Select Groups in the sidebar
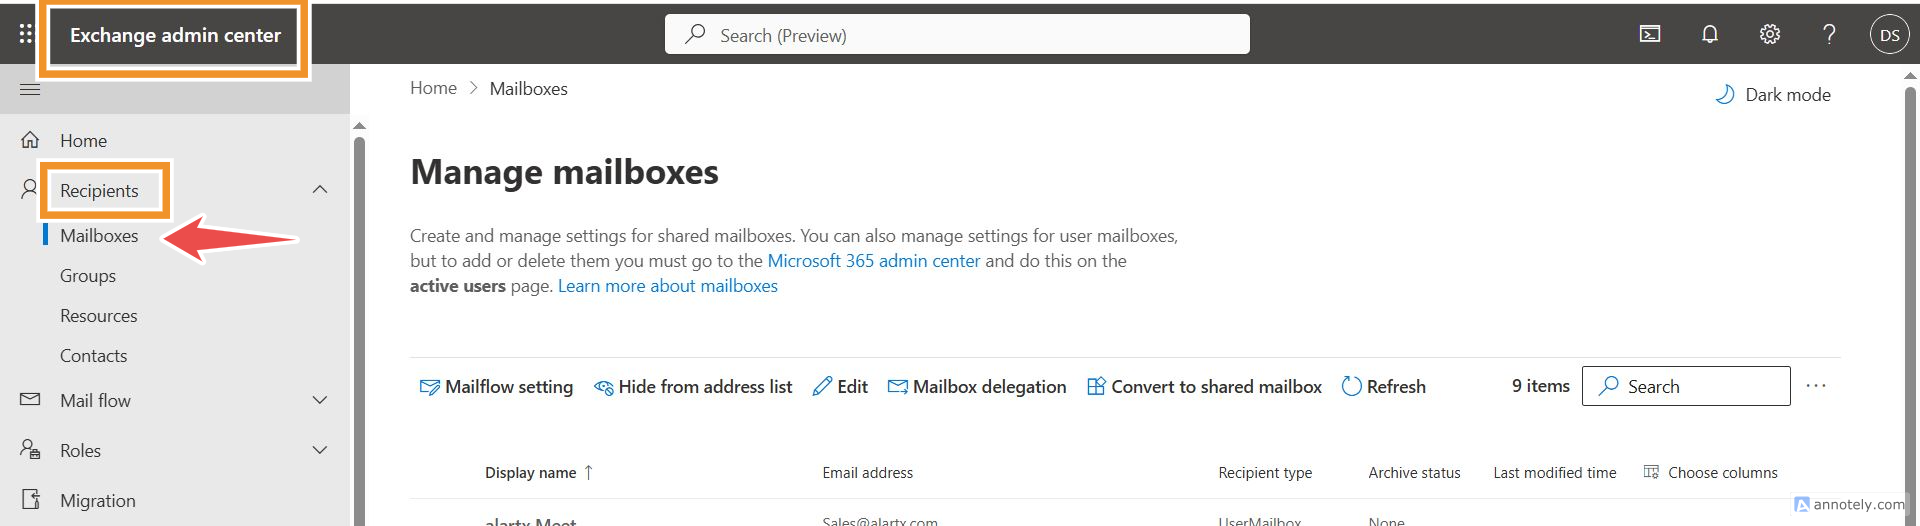This screenshot has width=1920, height=526. click(88, 276)
